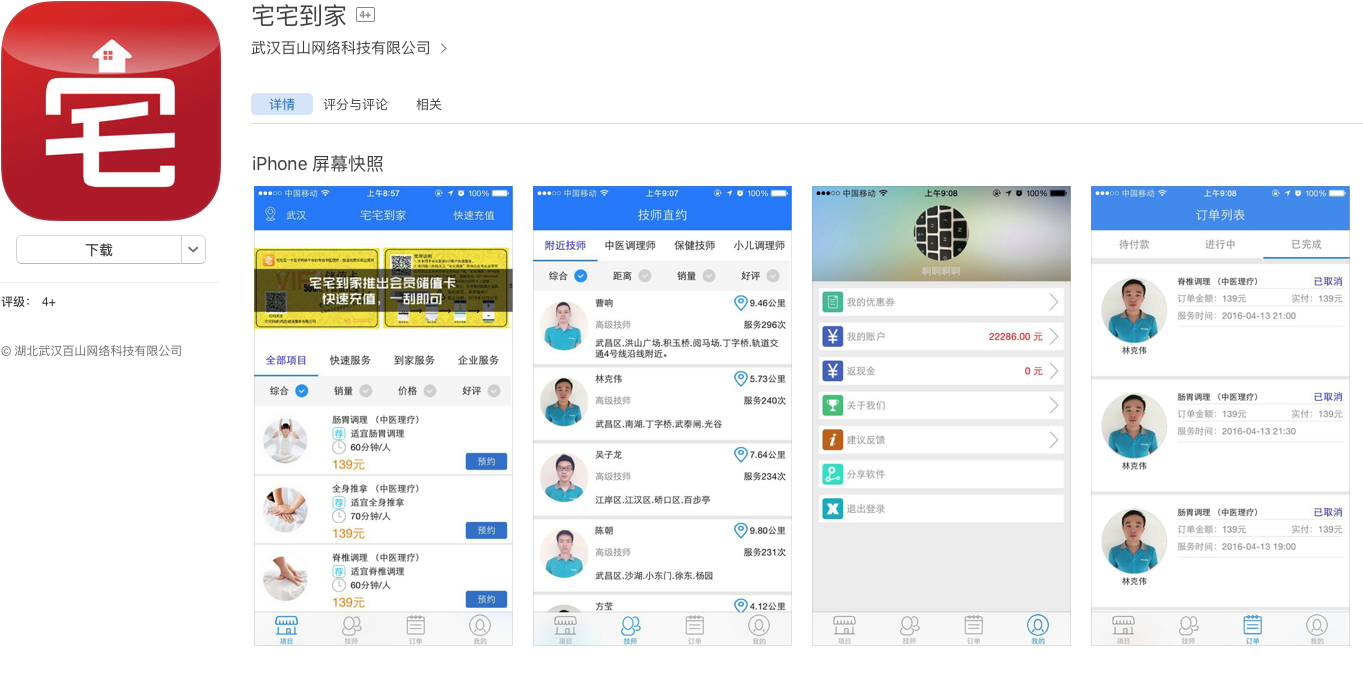Tap the 技师 icon in second screenshot's tab bar

pos(630,627)
